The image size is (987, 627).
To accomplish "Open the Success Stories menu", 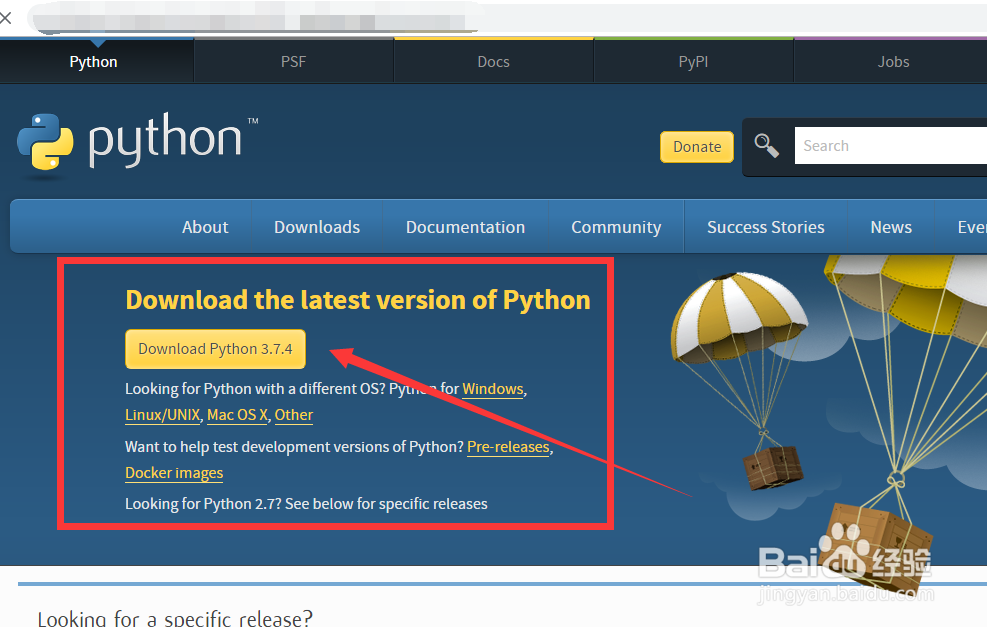I will tap(765, 227).
